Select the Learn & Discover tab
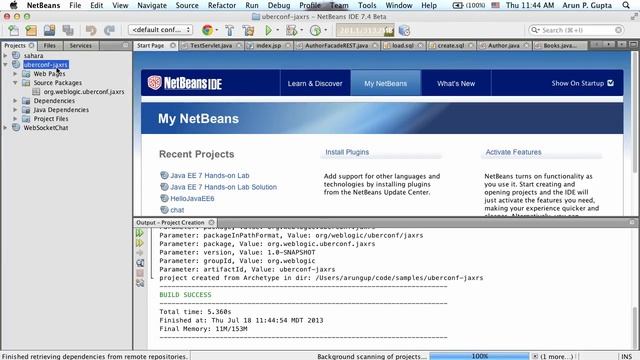 [x=315, y=83]
